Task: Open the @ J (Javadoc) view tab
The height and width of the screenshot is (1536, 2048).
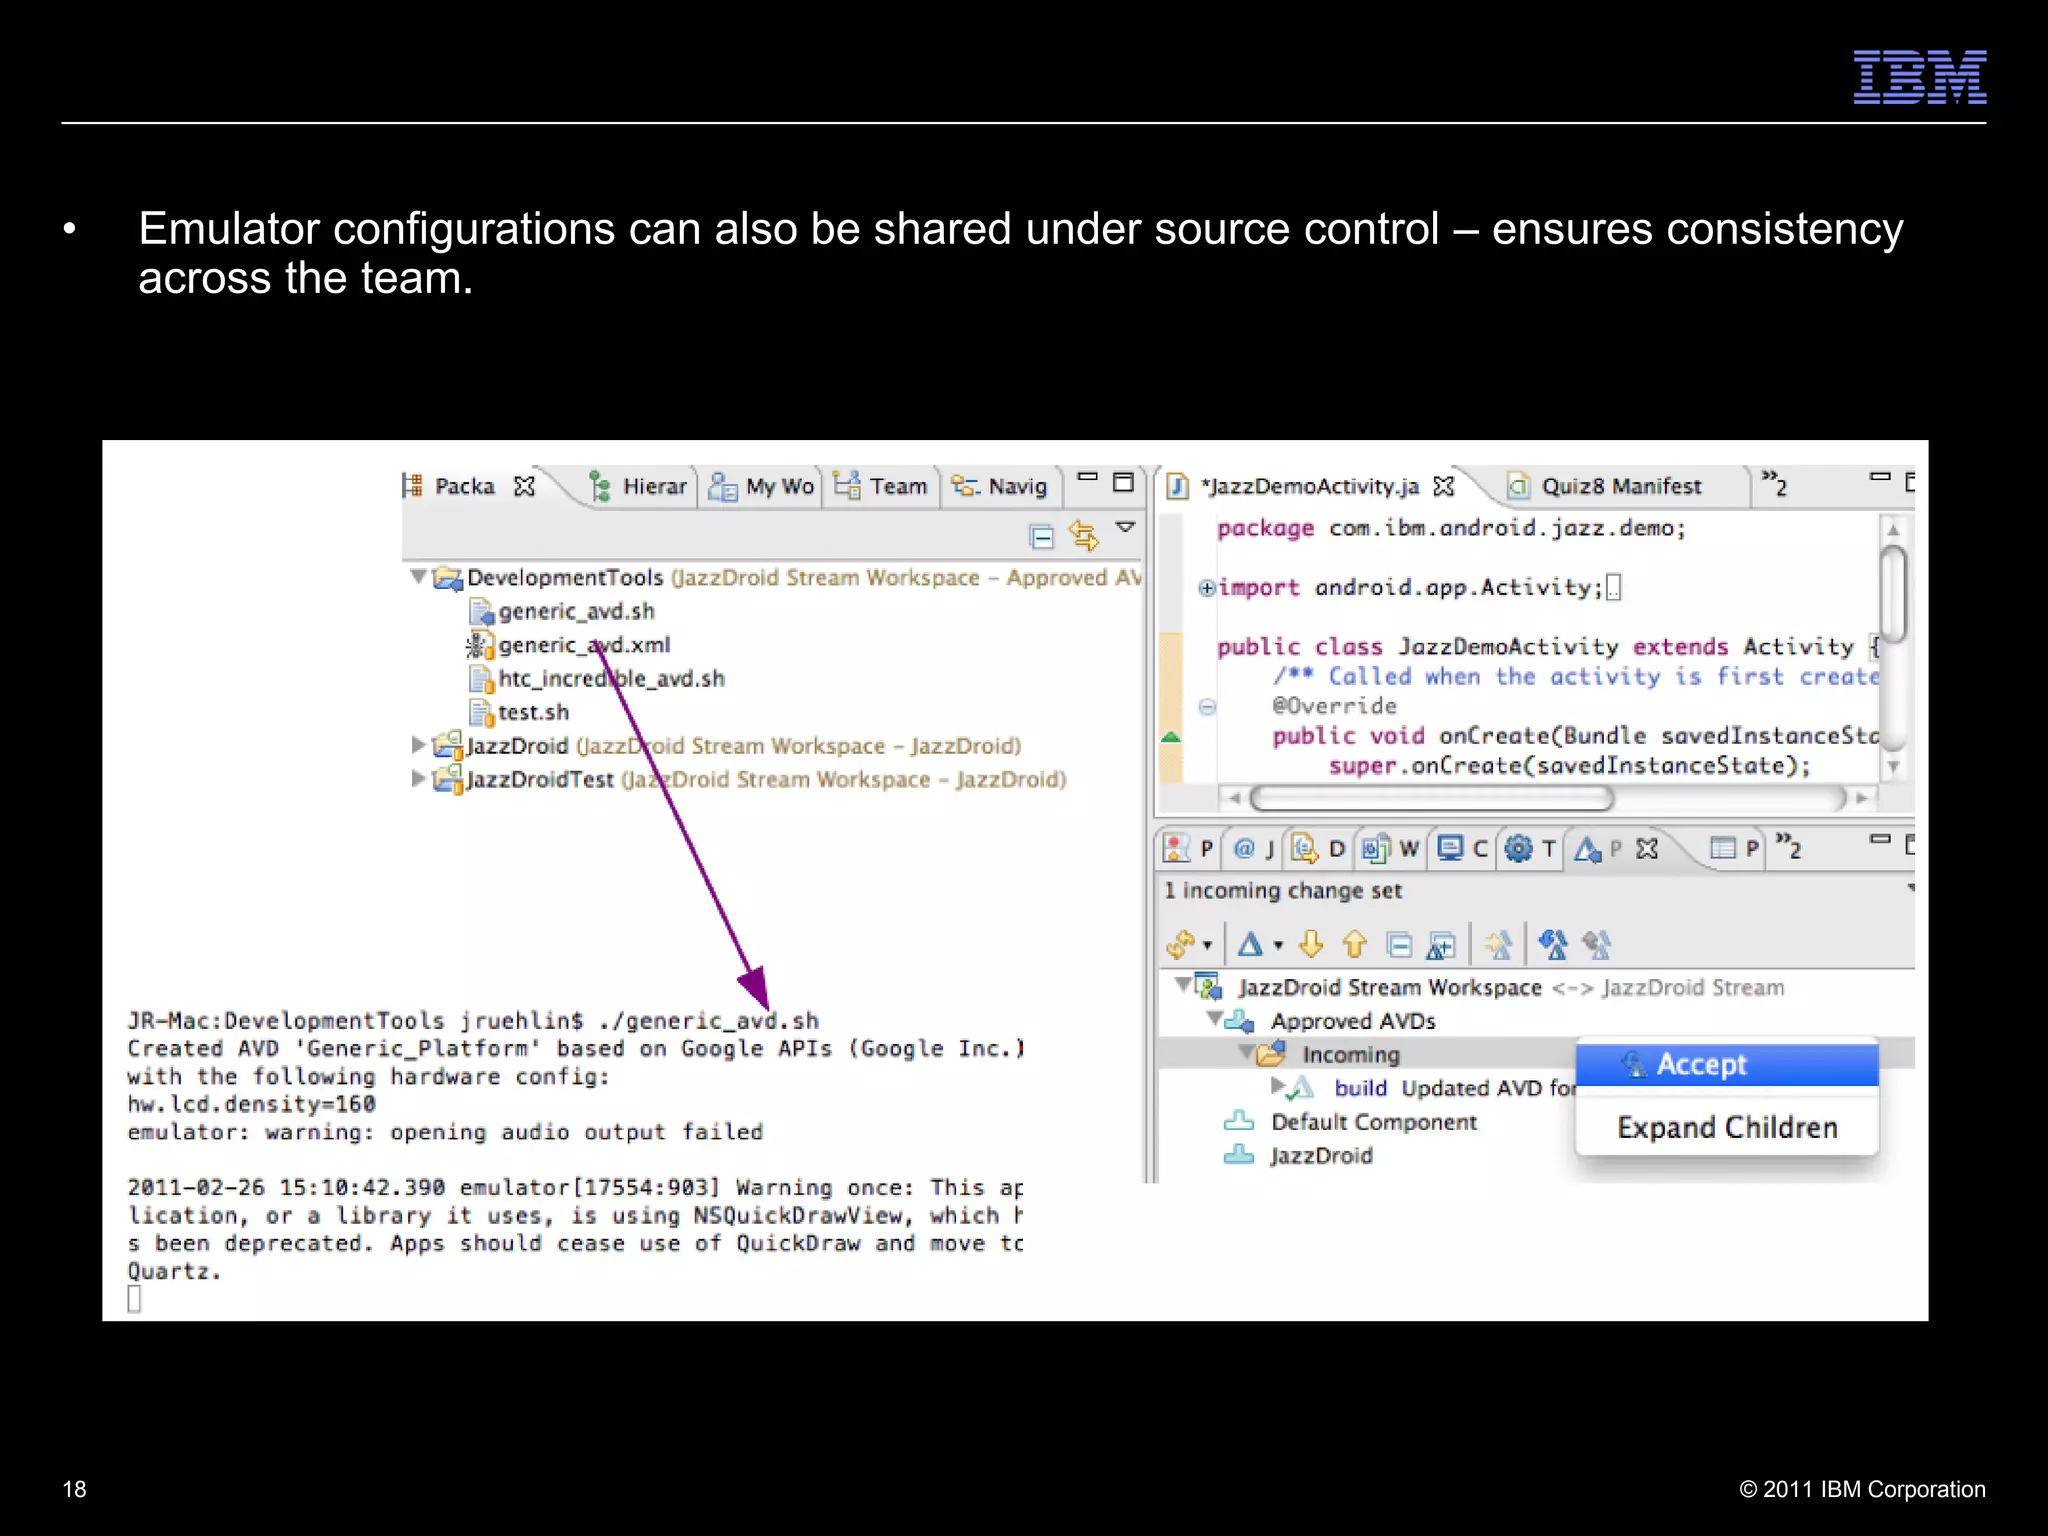Action: click(x=1253, y=849)
